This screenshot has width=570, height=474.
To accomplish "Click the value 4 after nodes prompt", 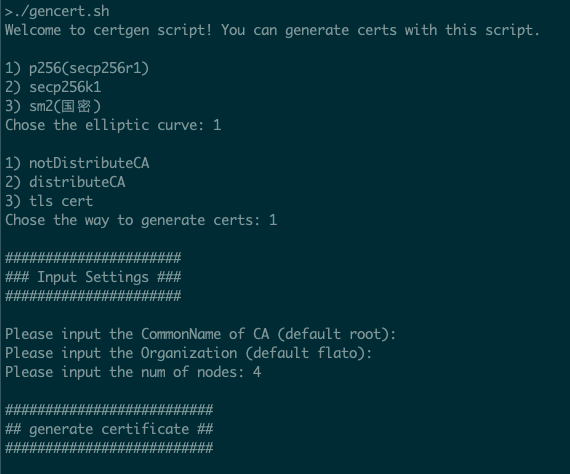I will click(257, 372).
